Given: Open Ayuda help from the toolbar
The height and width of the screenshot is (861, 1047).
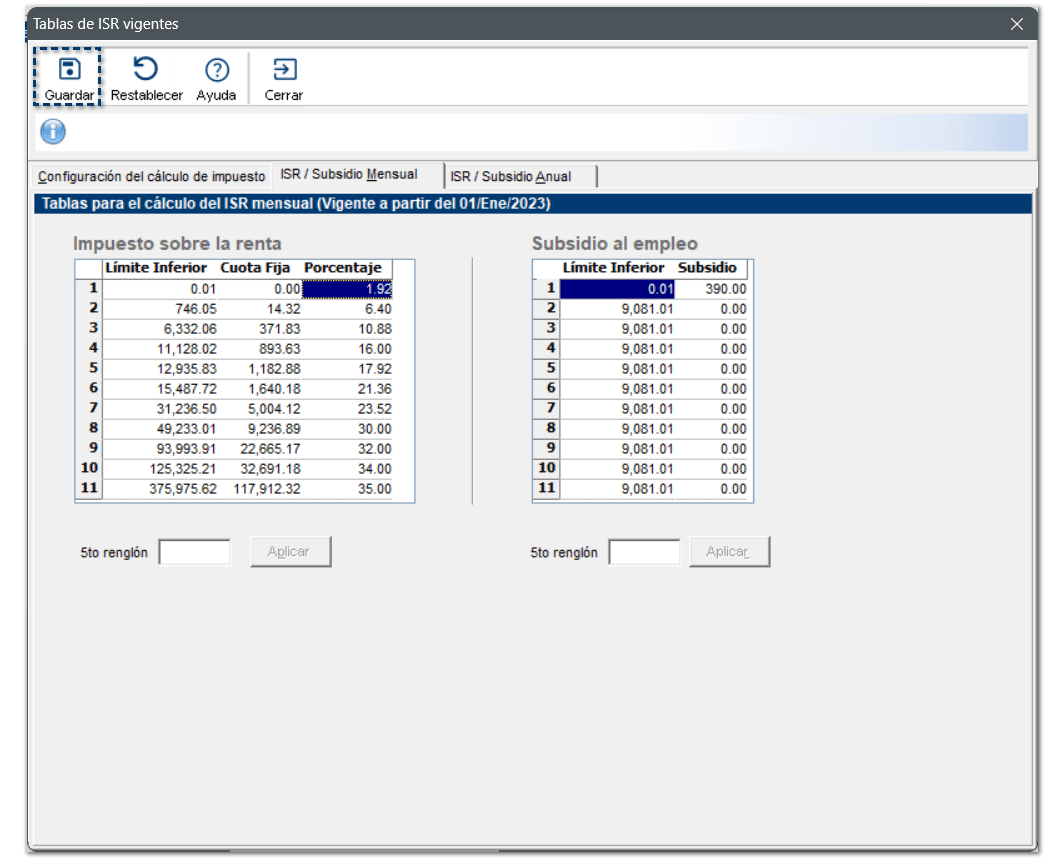Looking at the screenshot, I should point(216,70).
